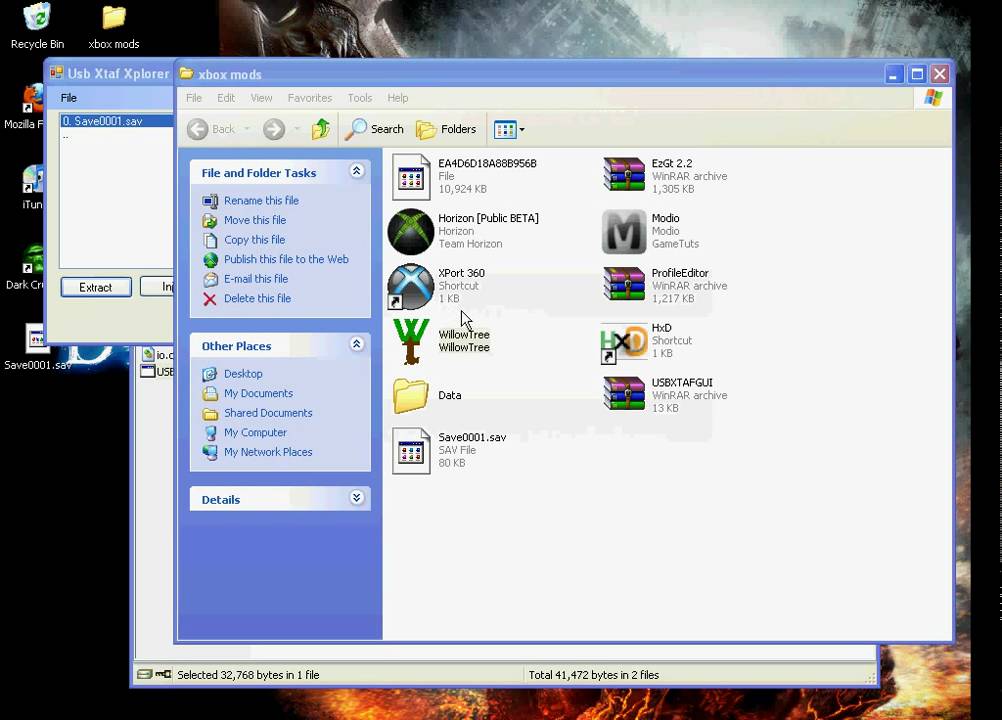Open the View menu
This screenshot has height=720, width=1002.
[x=261, y=98]
